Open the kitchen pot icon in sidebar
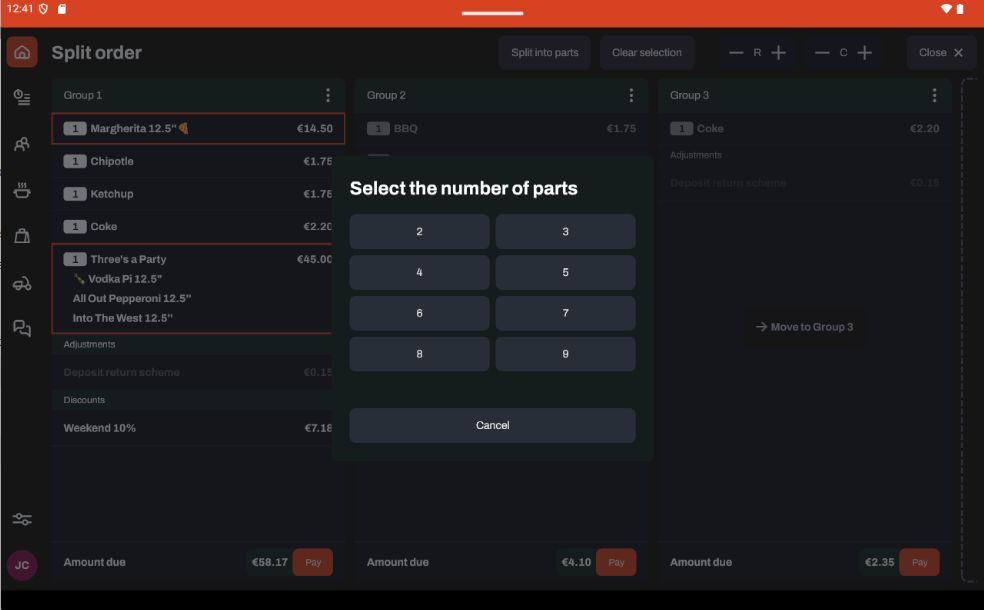The width and height of the screenshot is (984, 610). [22, 190]
